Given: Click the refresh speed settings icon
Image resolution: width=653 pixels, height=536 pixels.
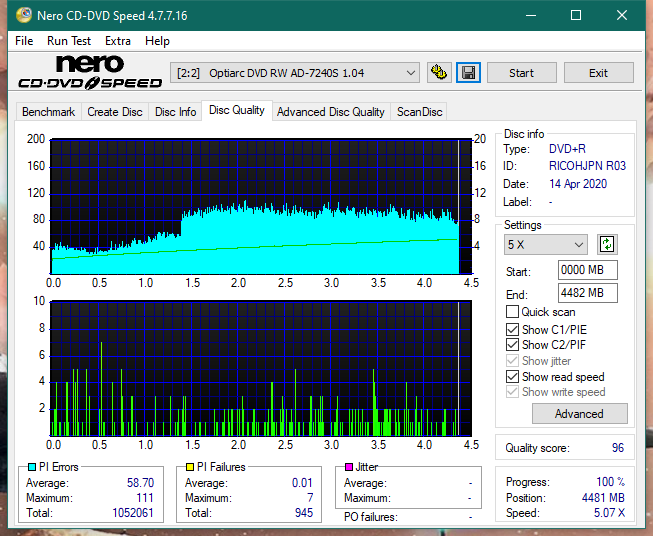Looking at the screenshot, I should tap(607, 244).
